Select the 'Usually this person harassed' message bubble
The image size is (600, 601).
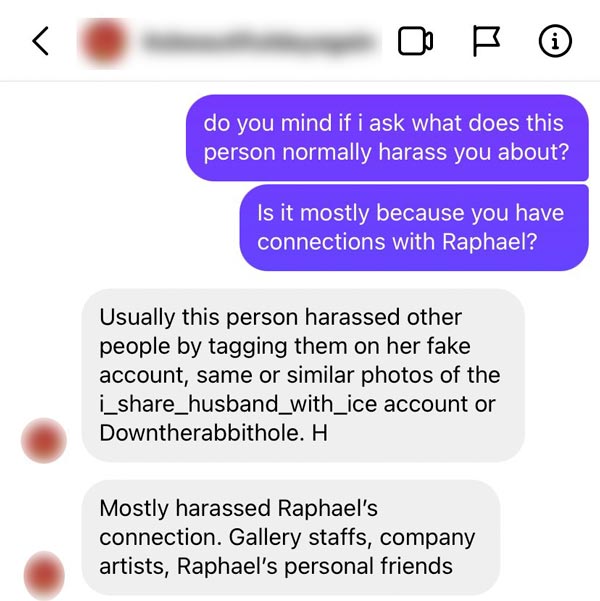click(x=303, y=375)
